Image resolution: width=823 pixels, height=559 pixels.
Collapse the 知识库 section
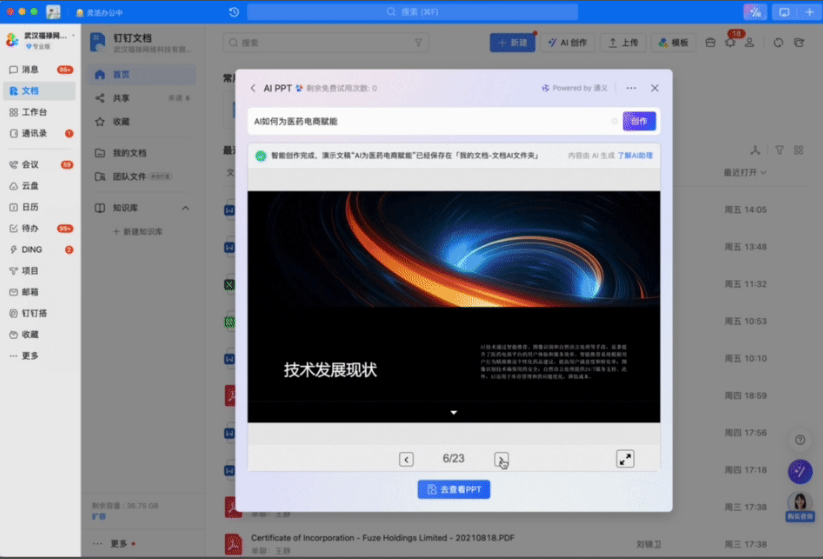click(185, 208)
